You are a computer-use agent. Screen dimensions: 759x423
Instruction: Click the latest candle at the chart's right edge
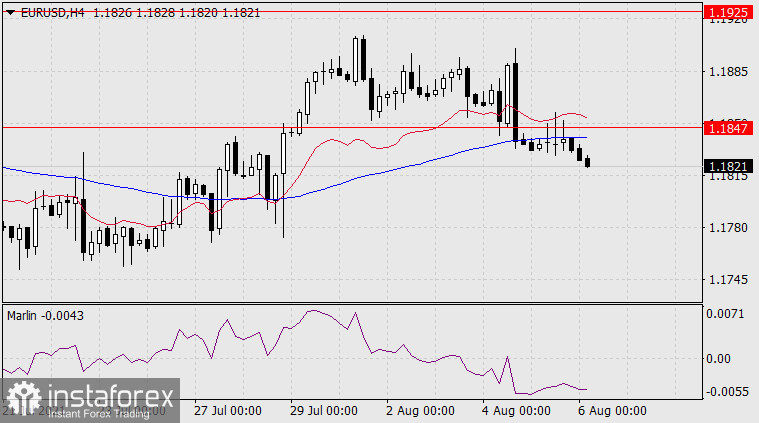(x=588, y=162)
